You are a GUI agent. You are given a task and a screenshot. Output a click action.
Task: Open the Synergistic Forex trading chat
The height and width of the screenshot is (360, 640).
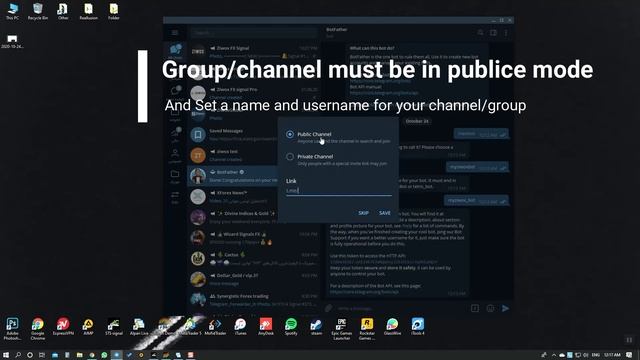click(253, 300)
